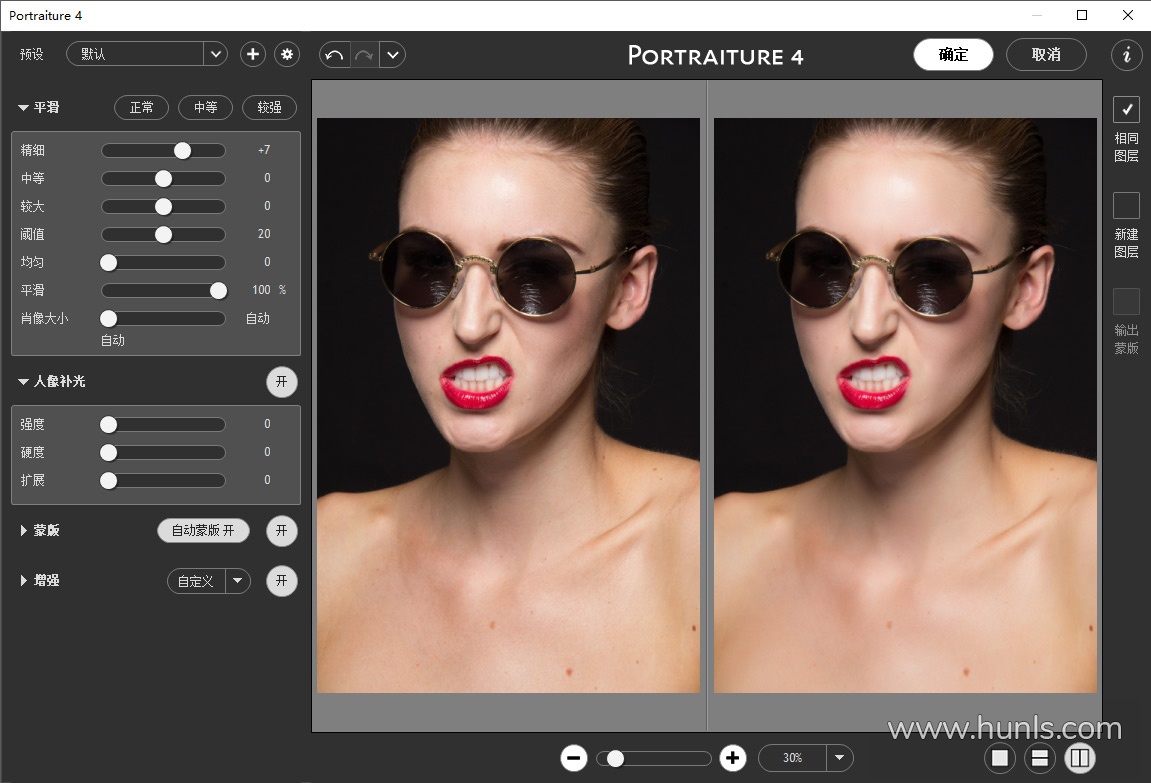Open preset settings gear icon
Image resolution: width=1151 pixels, height=783 pixels.
pyautogui.click(x=288, y=54)
